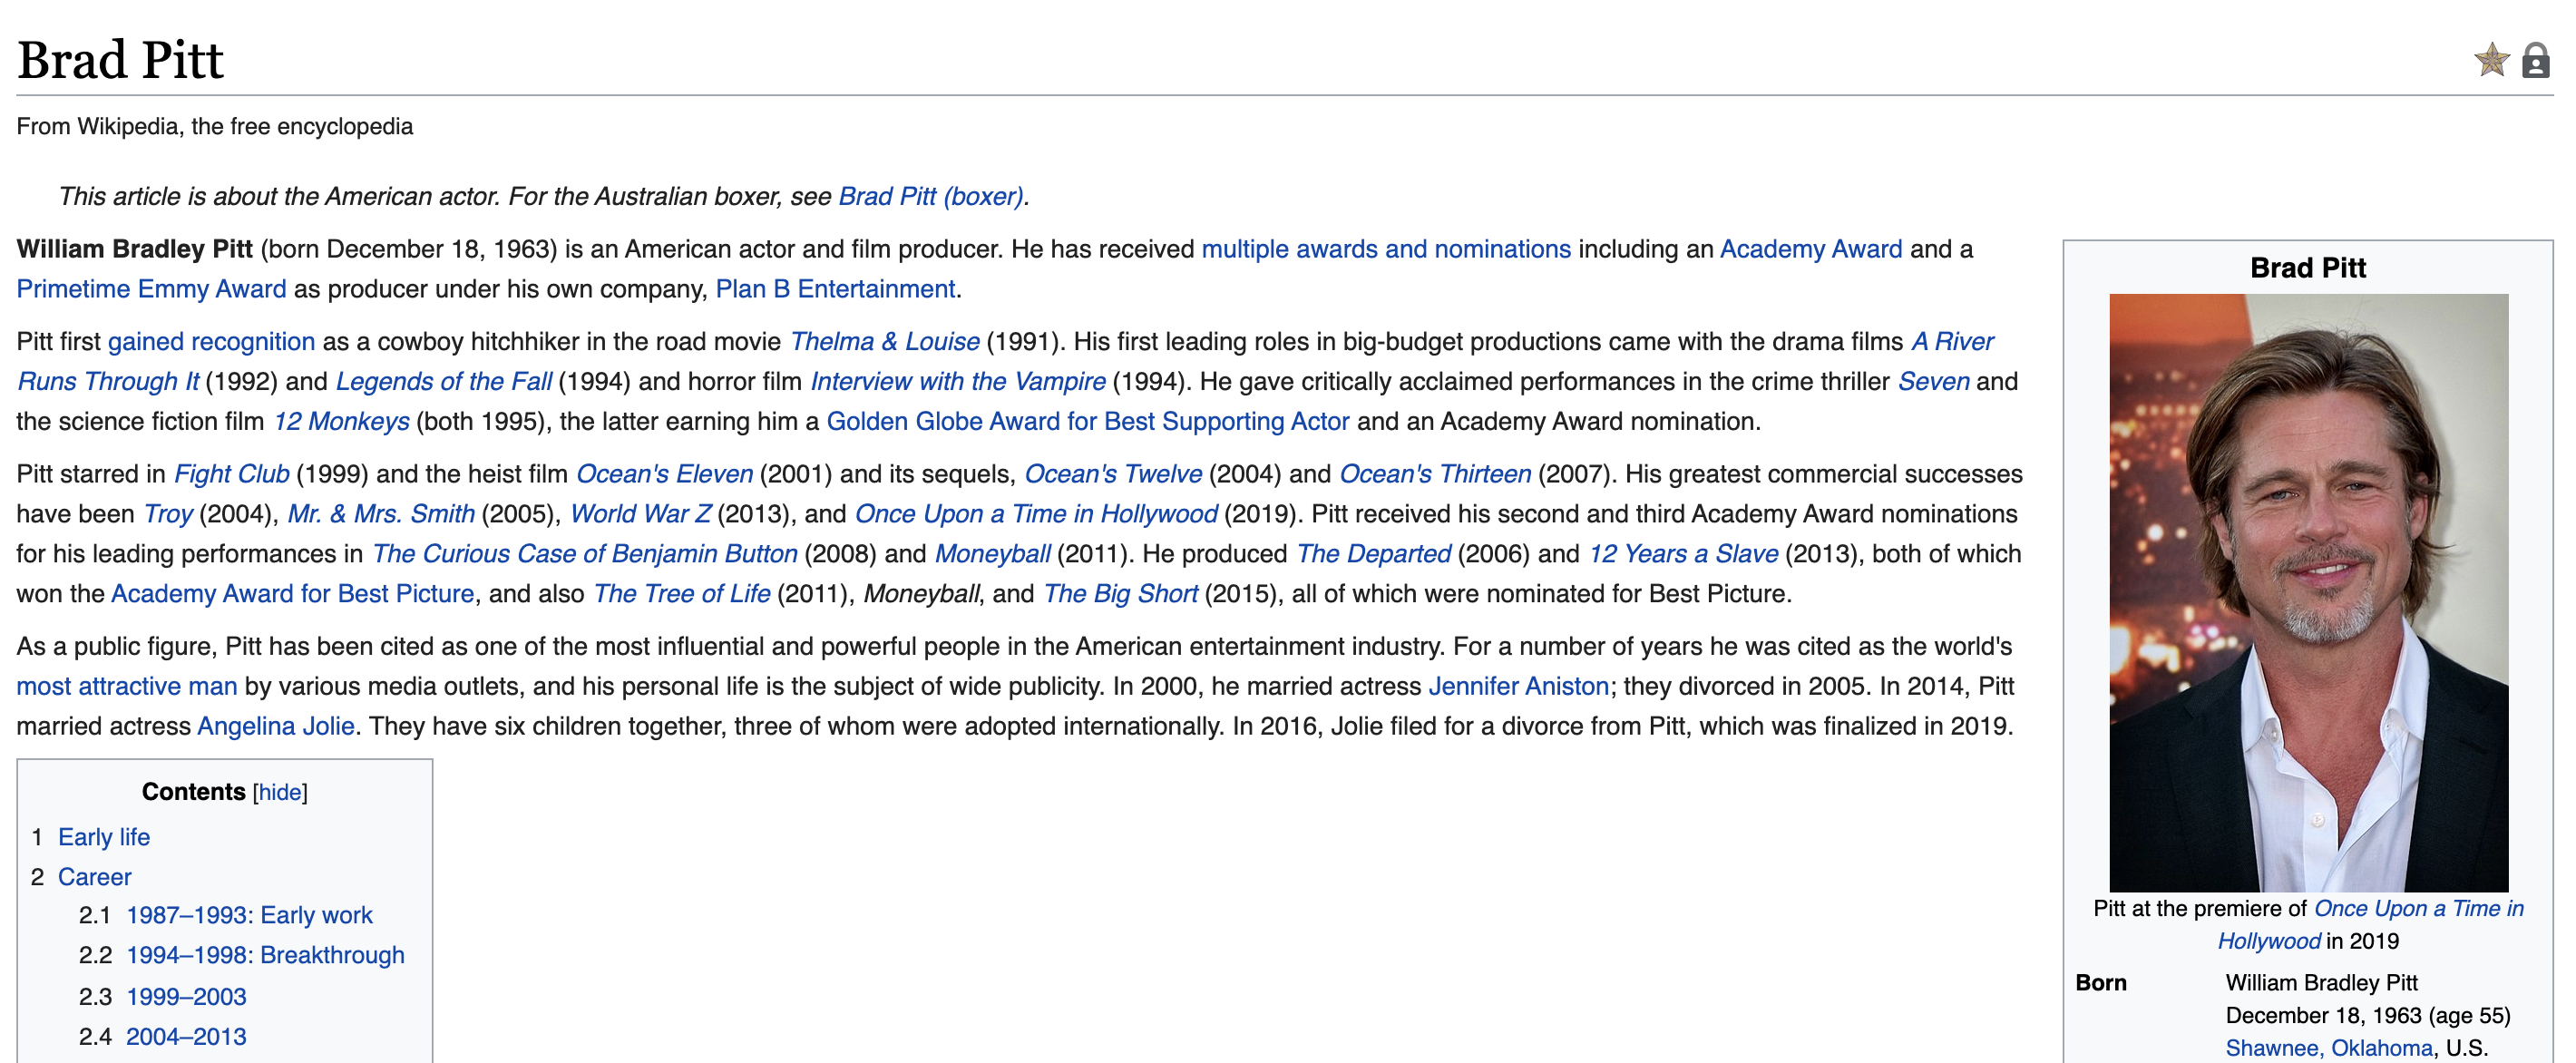
Task: Open the Brad Pitt (boxer) link
Action: tap(930, 196)
